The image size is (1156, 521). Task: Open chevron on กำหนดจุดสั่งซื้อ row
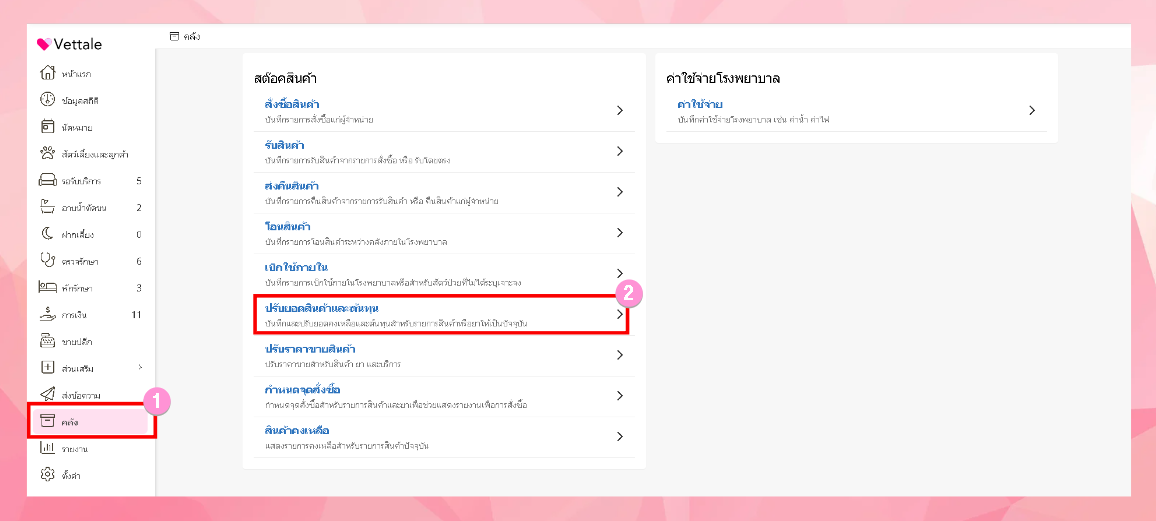620,396
